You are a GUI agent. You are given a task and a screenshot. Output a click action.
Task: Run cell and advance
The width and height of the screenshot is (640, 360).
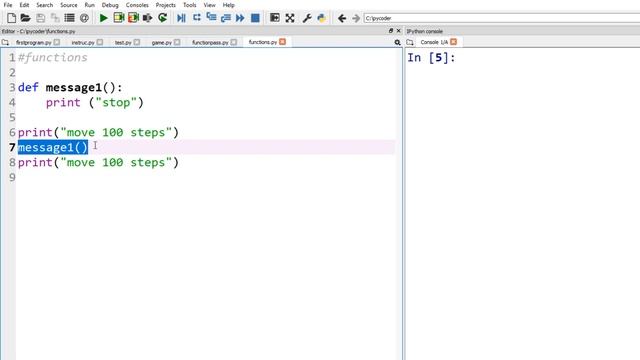pyautogui.click(x=133, y=18)
